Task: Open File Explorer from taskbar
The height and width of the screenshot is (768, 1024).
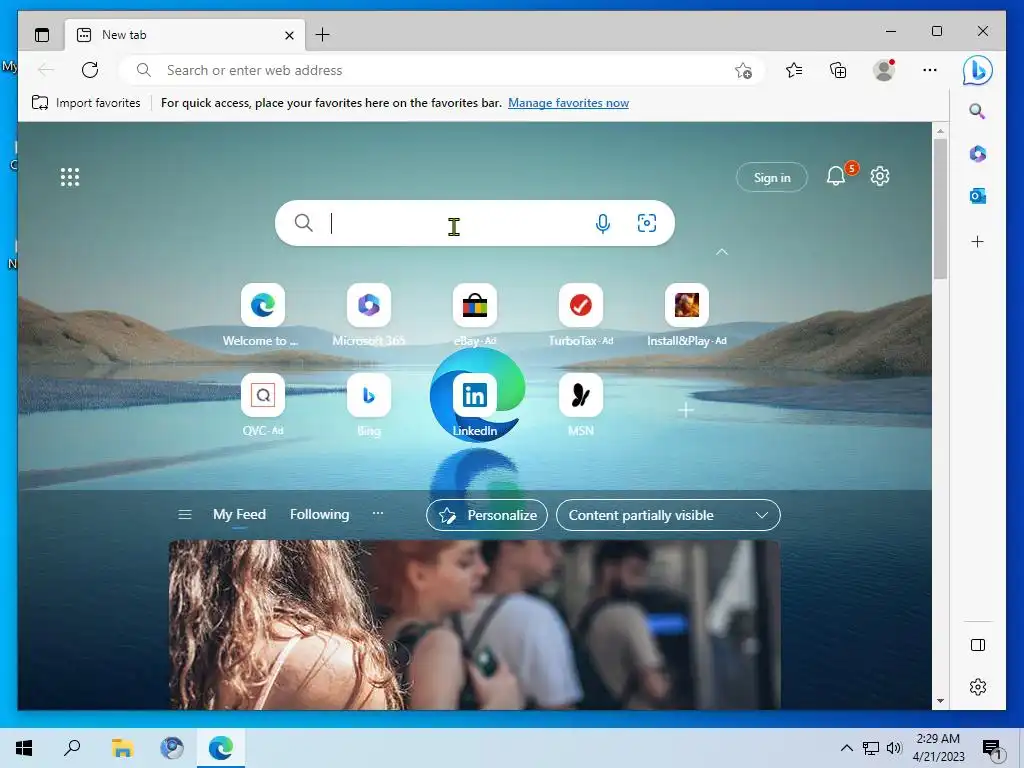Action: (122, 748)
